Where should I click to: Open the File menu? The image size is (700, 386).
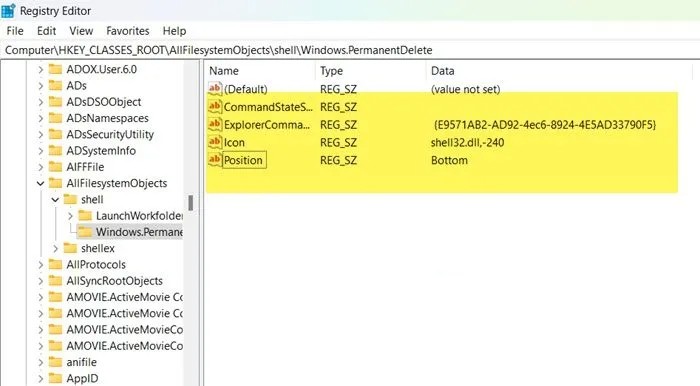click(x=15, y=31)
